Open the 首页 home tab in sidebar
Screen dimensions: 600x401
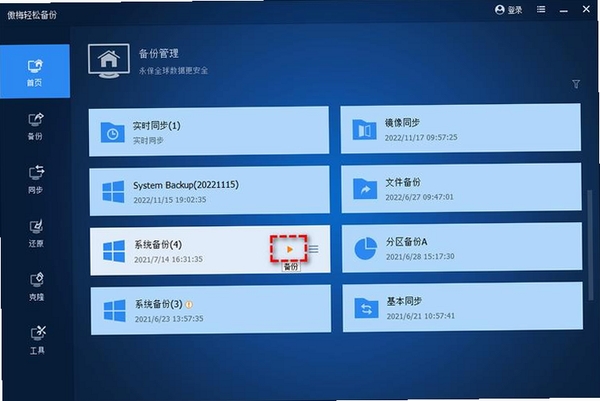pos(35,71)
